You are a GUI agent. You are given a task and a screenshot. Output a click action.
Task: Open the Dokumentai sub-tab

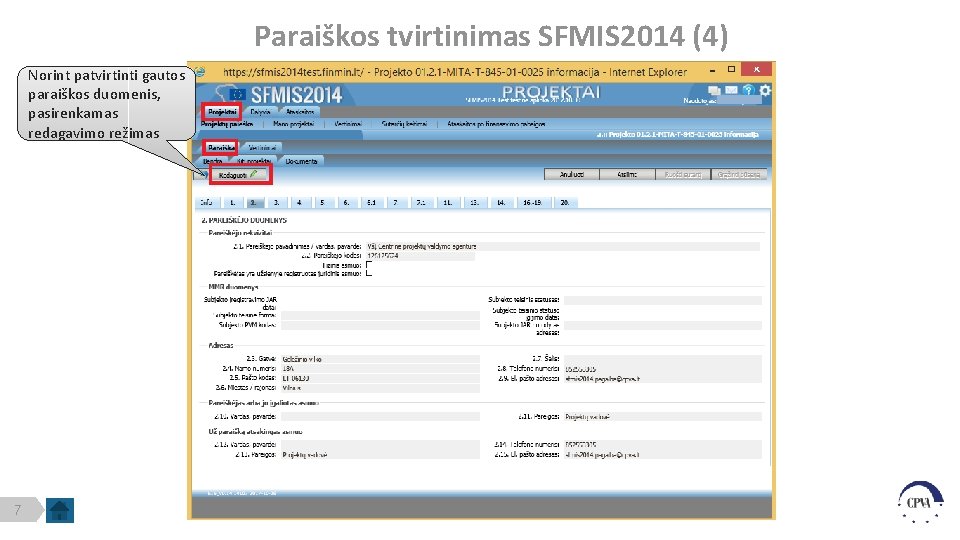point(301,161)
